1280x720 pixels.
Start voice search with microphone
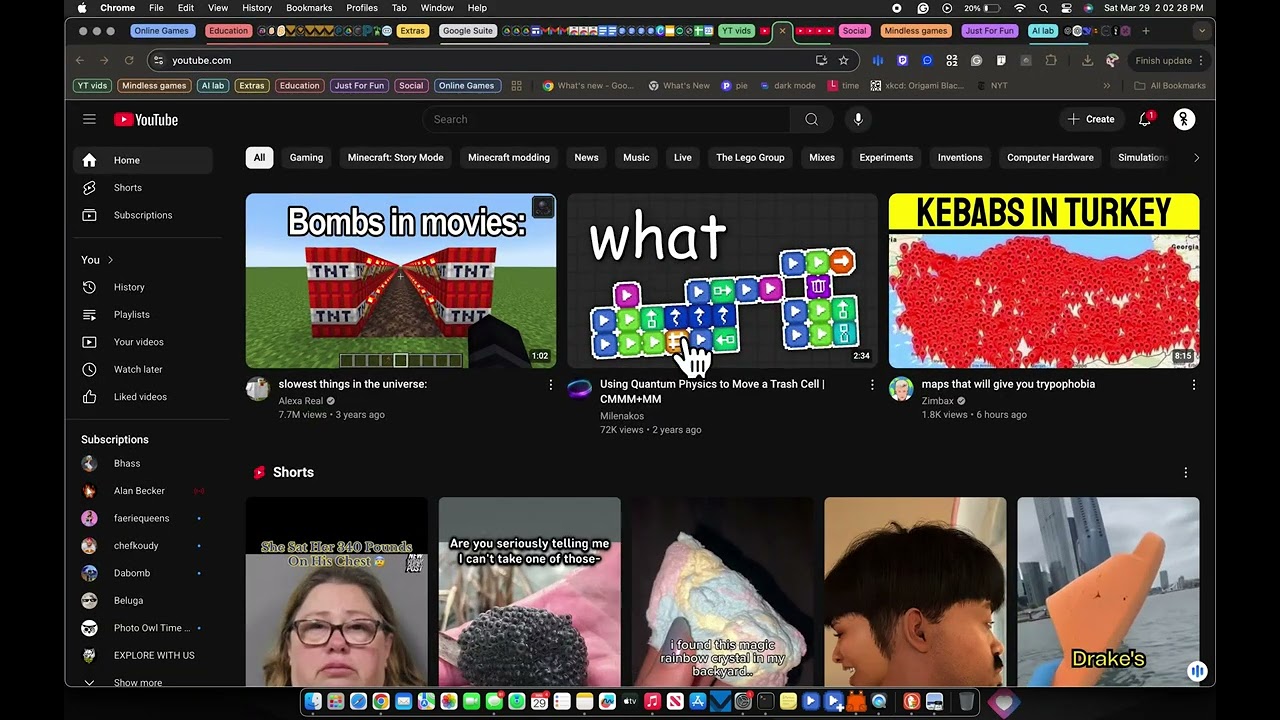coord(858,119)
